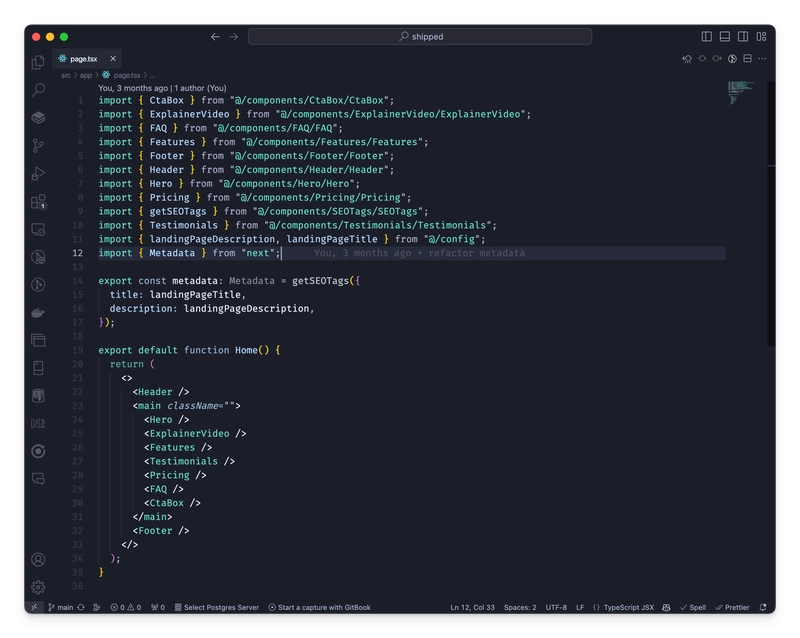Click the 'src' breadcrumb segment
Screen dimensions: 800x638
tap(66, 76)
